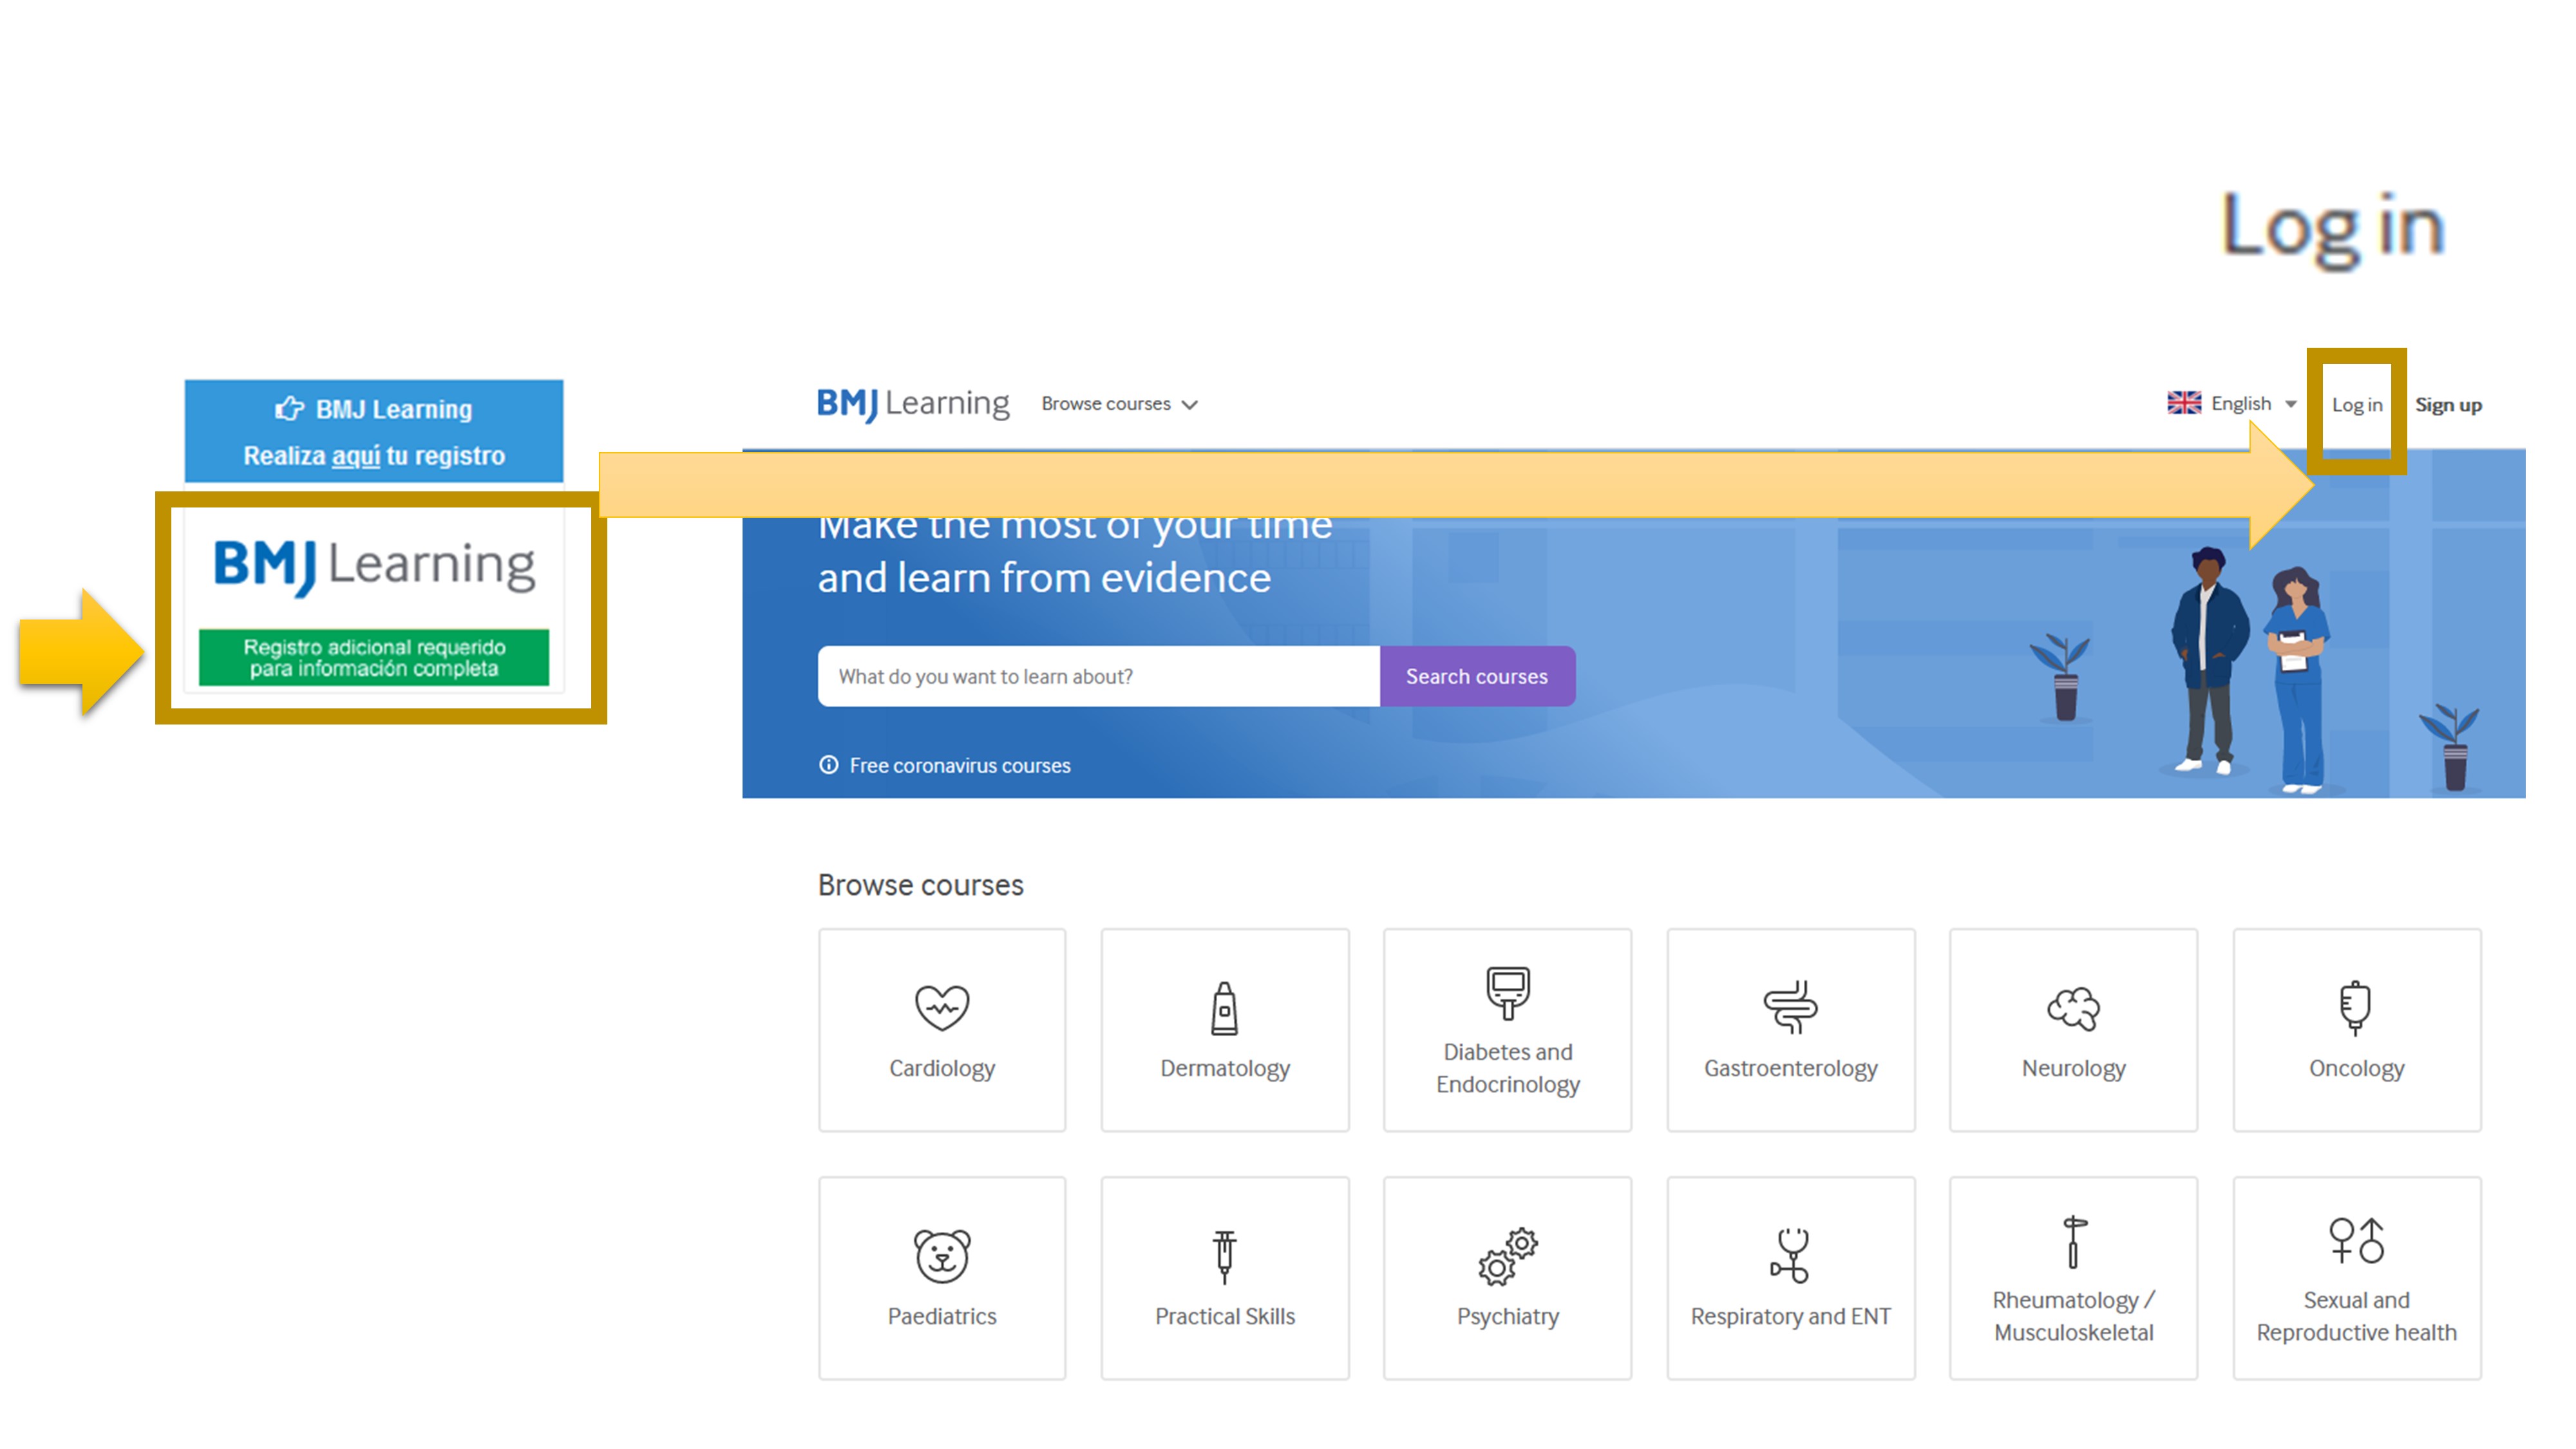Click the Browse courses chevron arrow
Viewport: 2576px width, 1449px height.
click(1189, 405)
